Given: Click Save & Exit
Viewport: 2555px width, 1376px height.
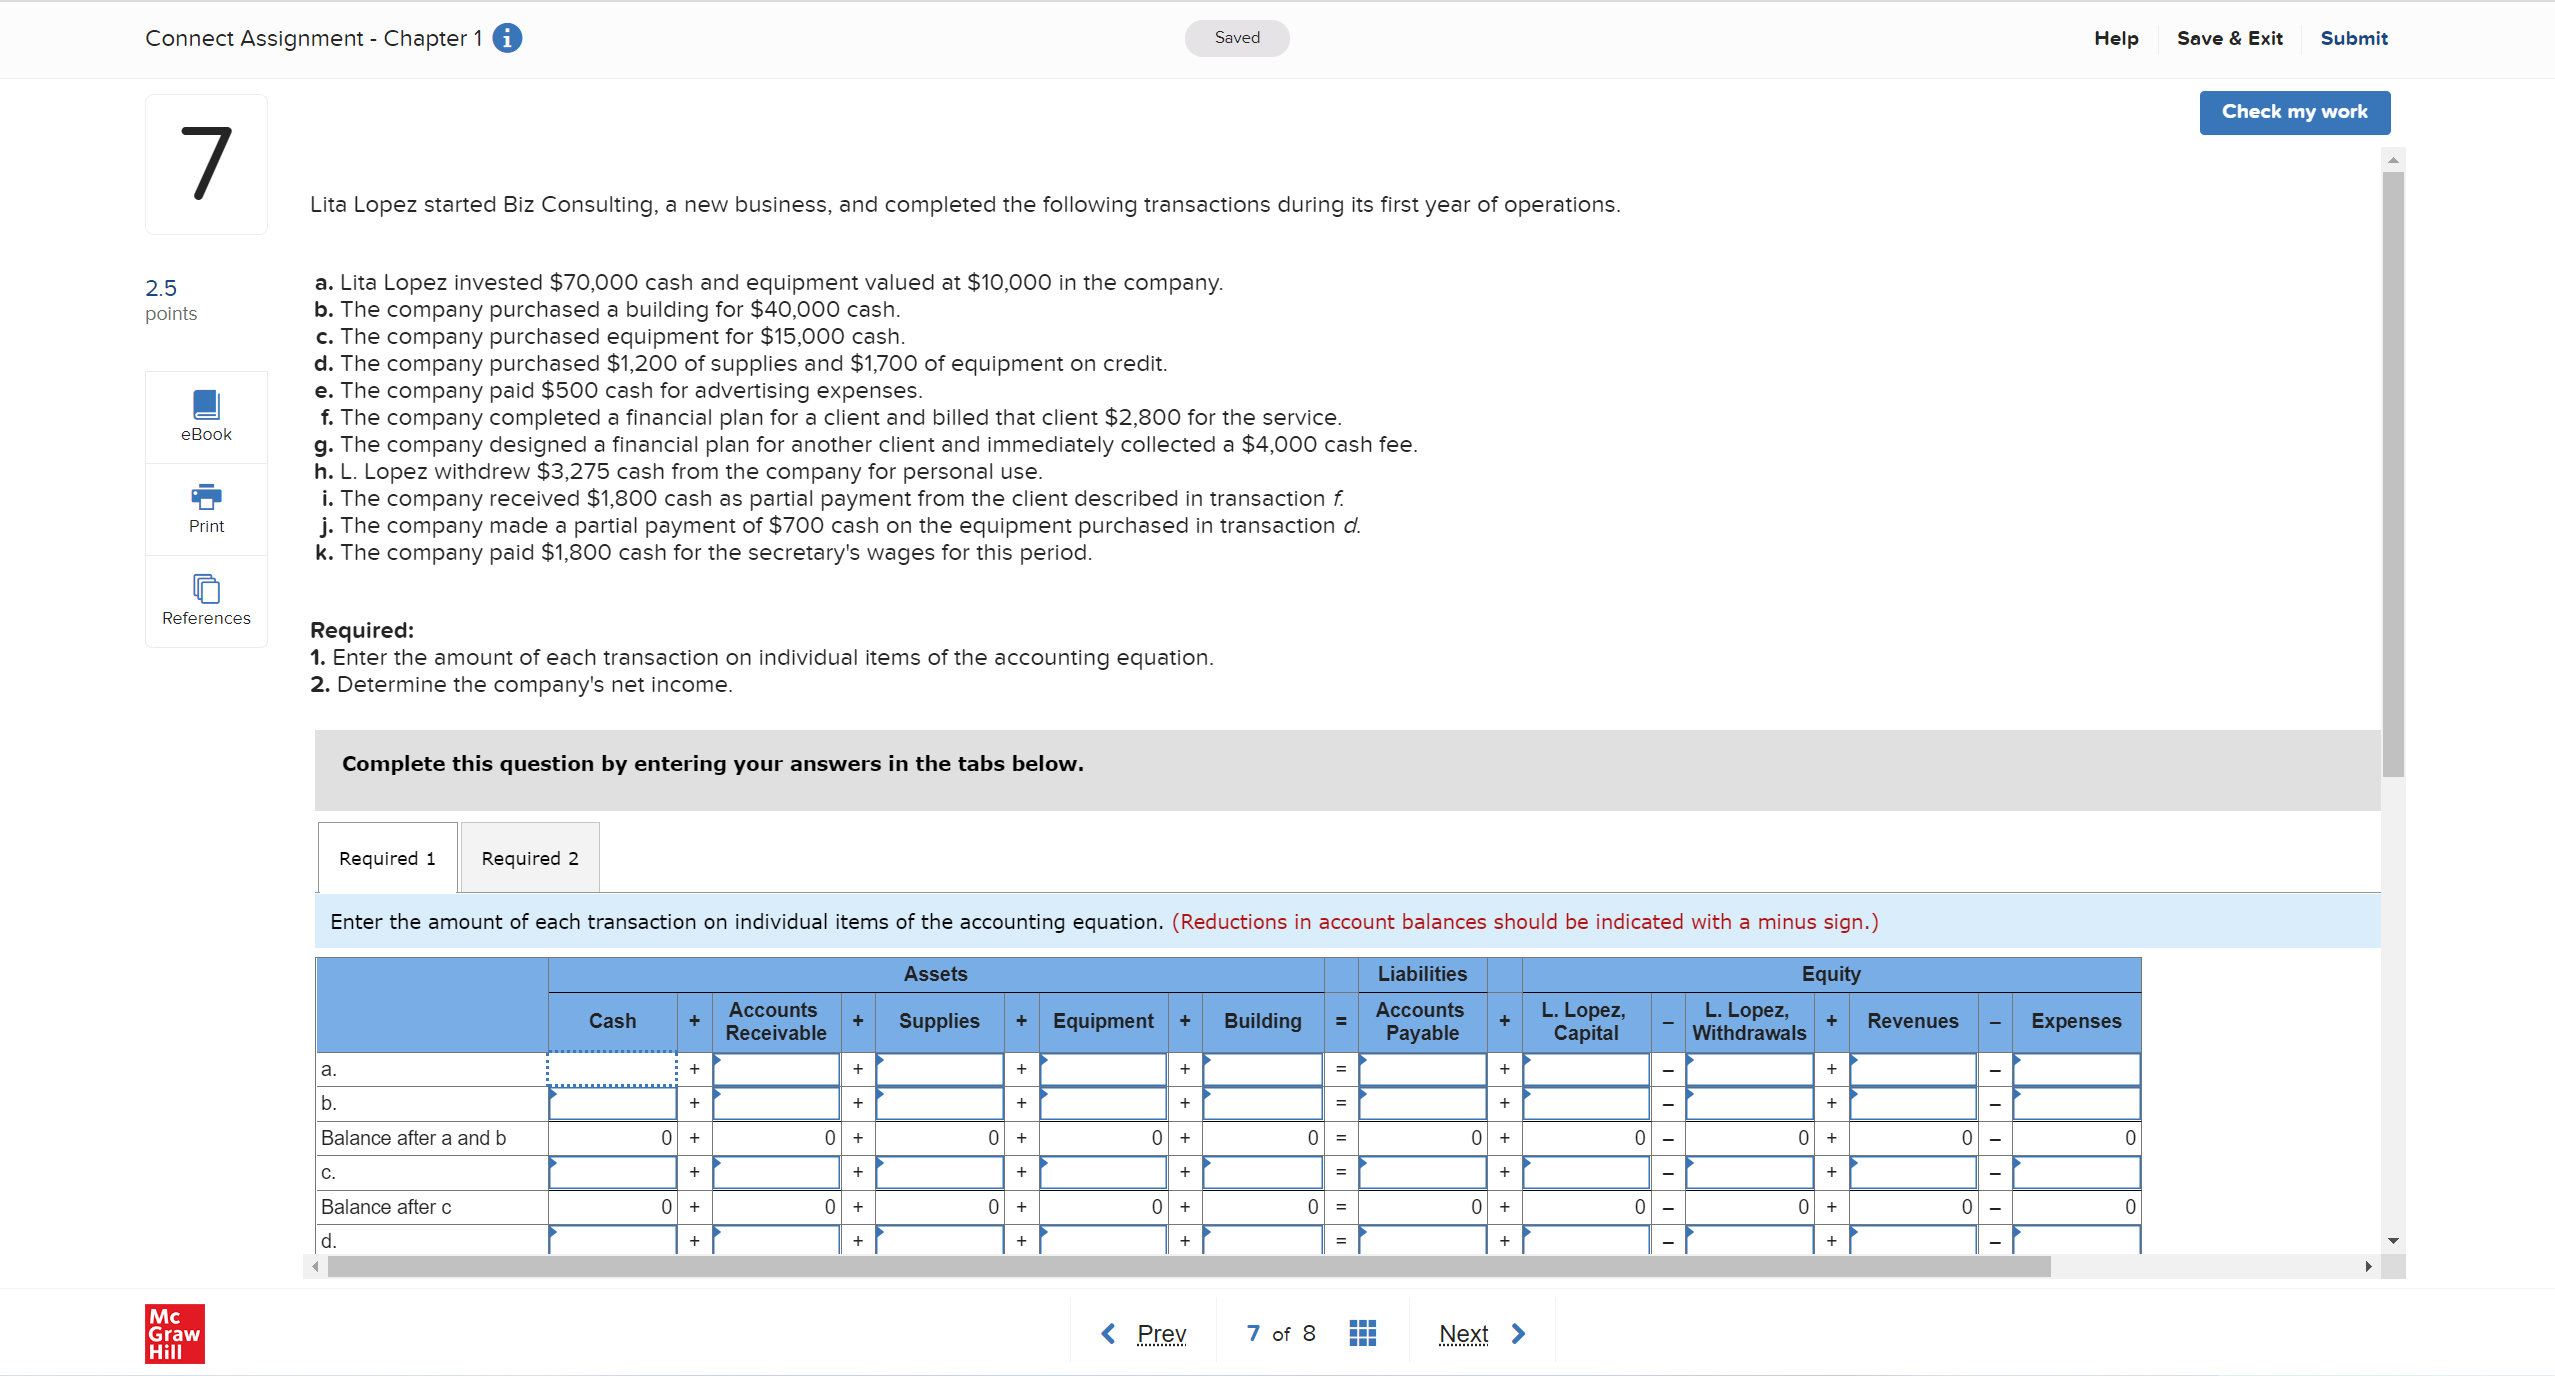Looking at the screenshot, I should (x=2230, y=38).
